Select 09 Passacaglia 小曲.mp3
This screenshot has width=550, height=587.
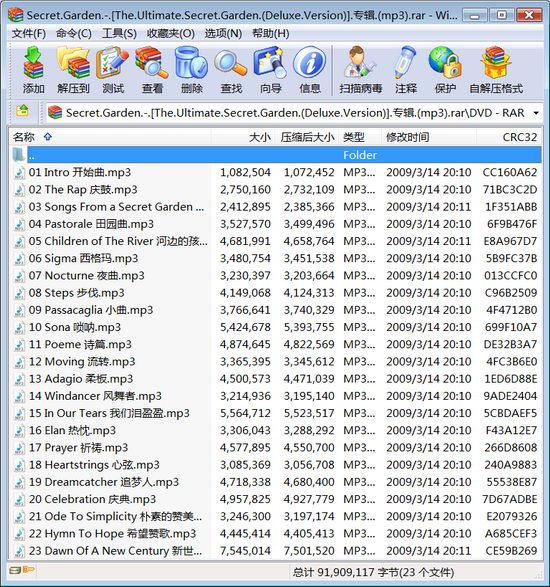pos(276,310)
